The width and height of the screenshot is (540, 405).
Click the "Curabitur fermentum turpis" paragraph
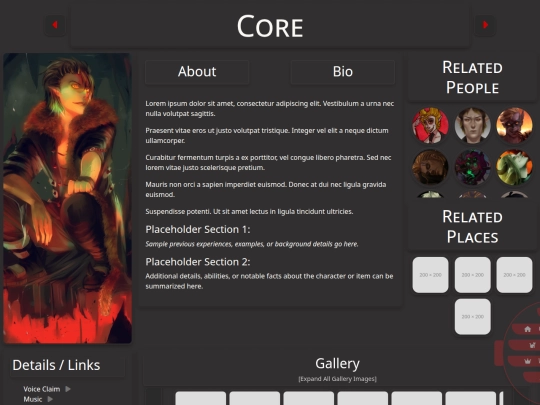(x=268, y=162)
